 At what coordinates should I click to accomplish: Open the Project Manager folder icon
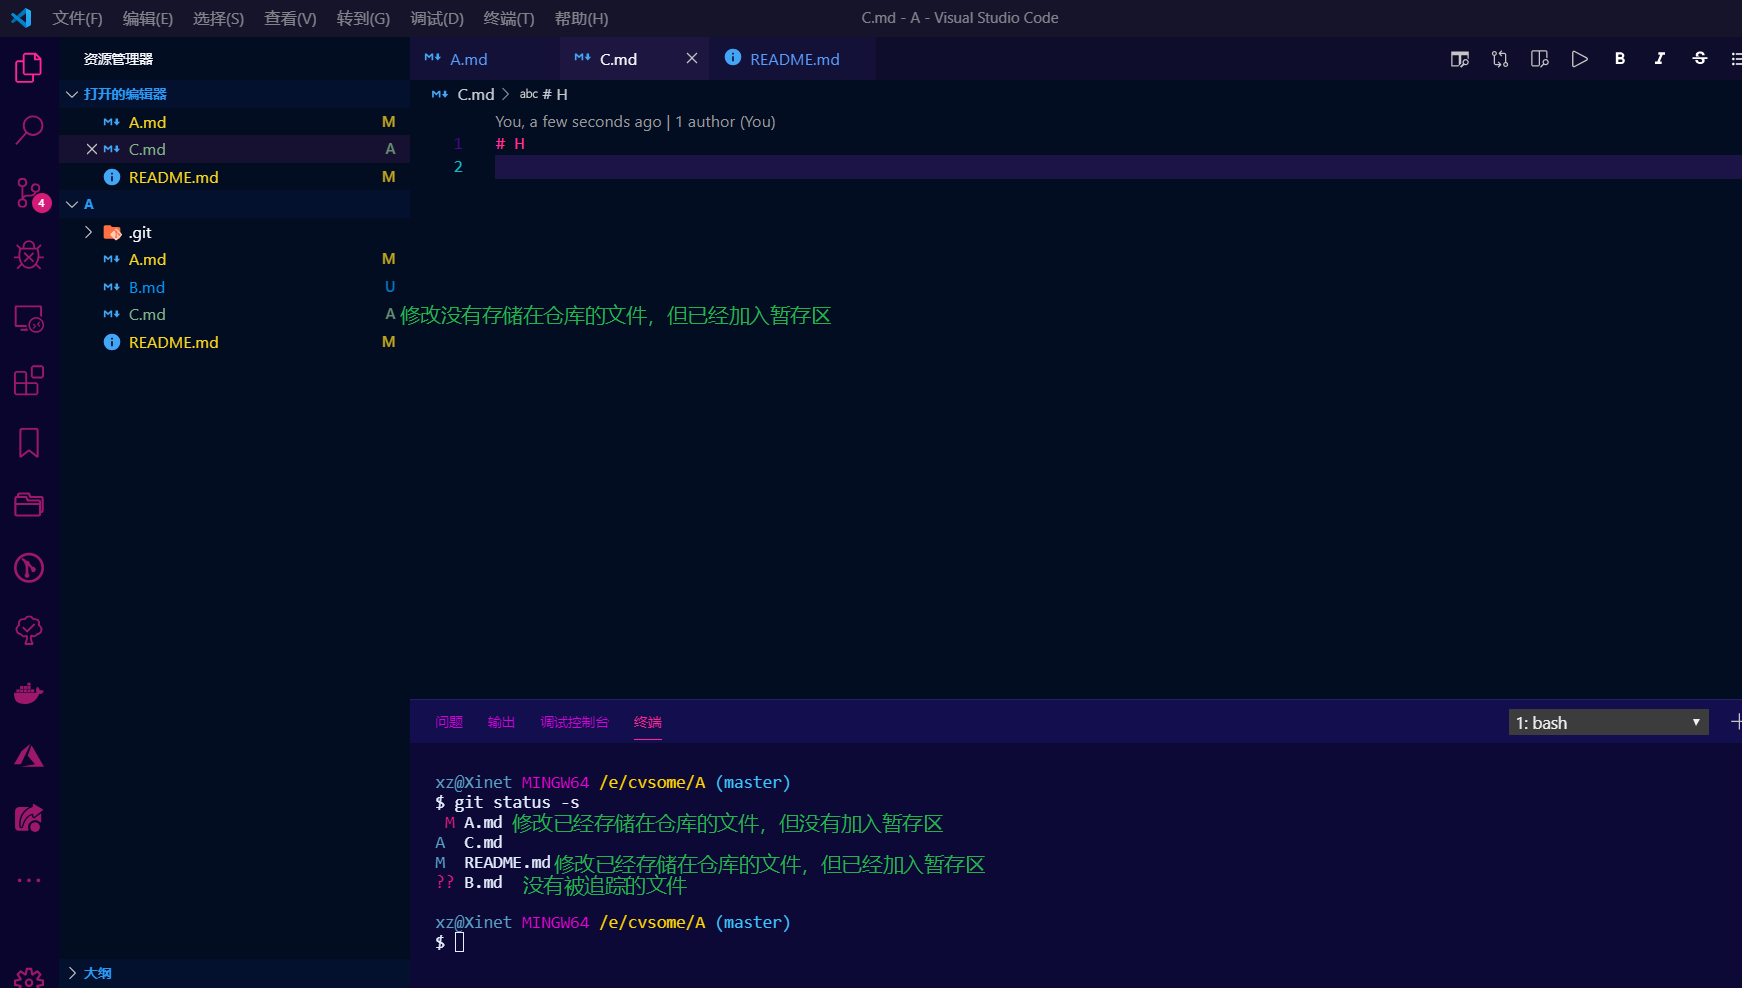[x=29, y=505]
